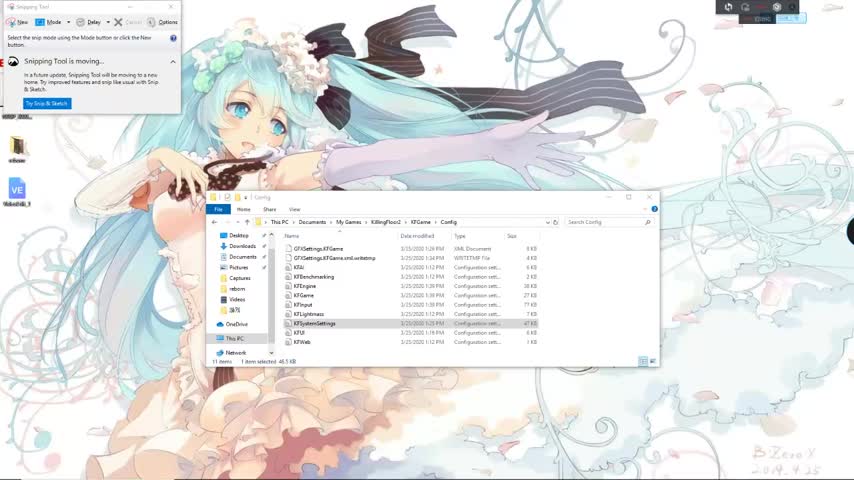Viewport: 854px width, 480px height.
Task: Select Downloads in the navigation pane
Action: (242, 246)
